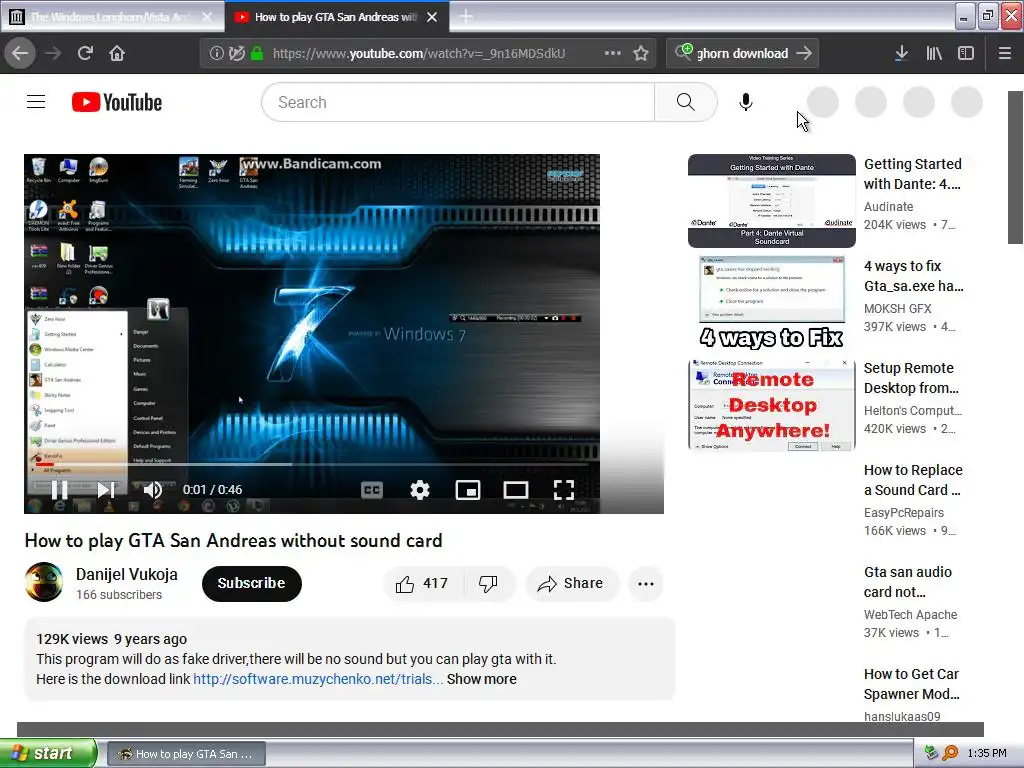
Task: Open the Windows start button
Action: [48, 753]
